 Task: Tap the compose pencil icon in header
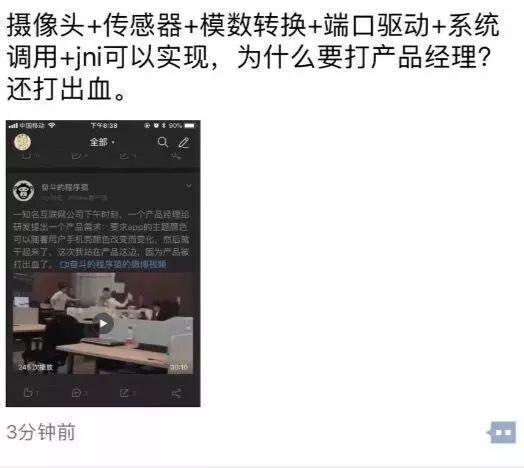[x=183, y=142]
